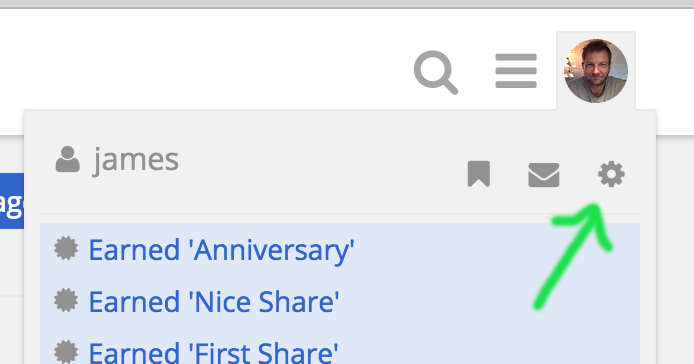Image resolution: width=694 pixels, height=364 pixels.
Task: Open the Earned 'Anniversary' notification
Action: tap(221, 251)
